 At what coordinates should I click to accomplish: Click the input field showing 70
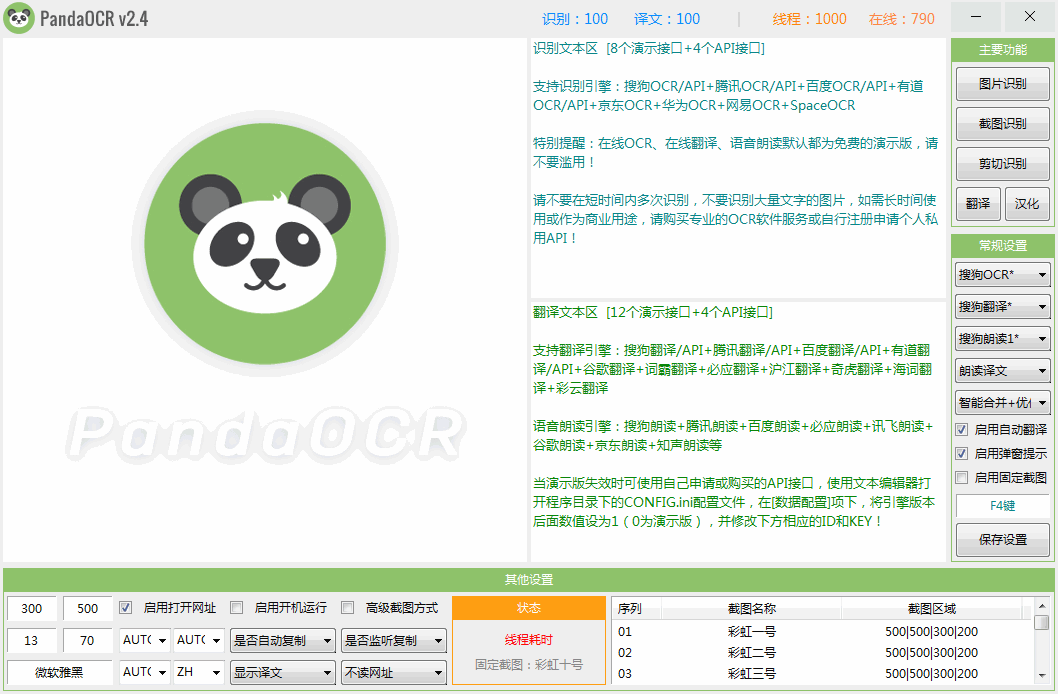click(x=88, y=640)
